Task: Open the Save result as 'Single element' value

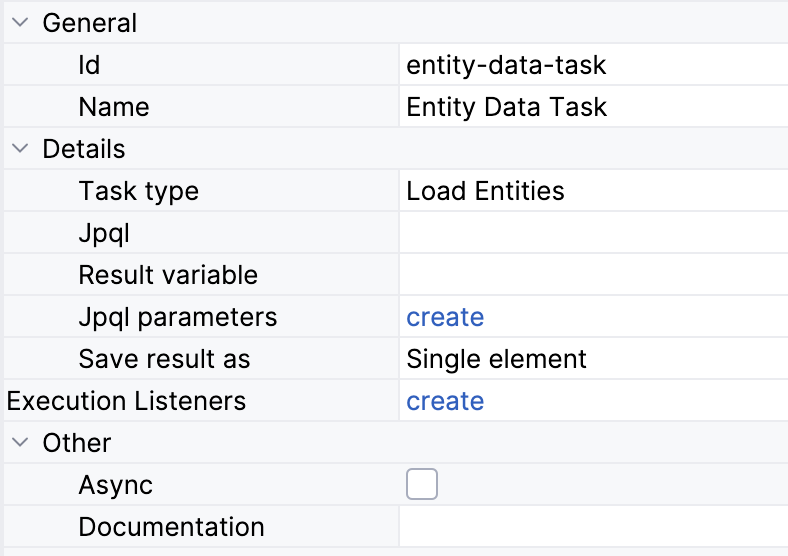Action: [496, 359]
